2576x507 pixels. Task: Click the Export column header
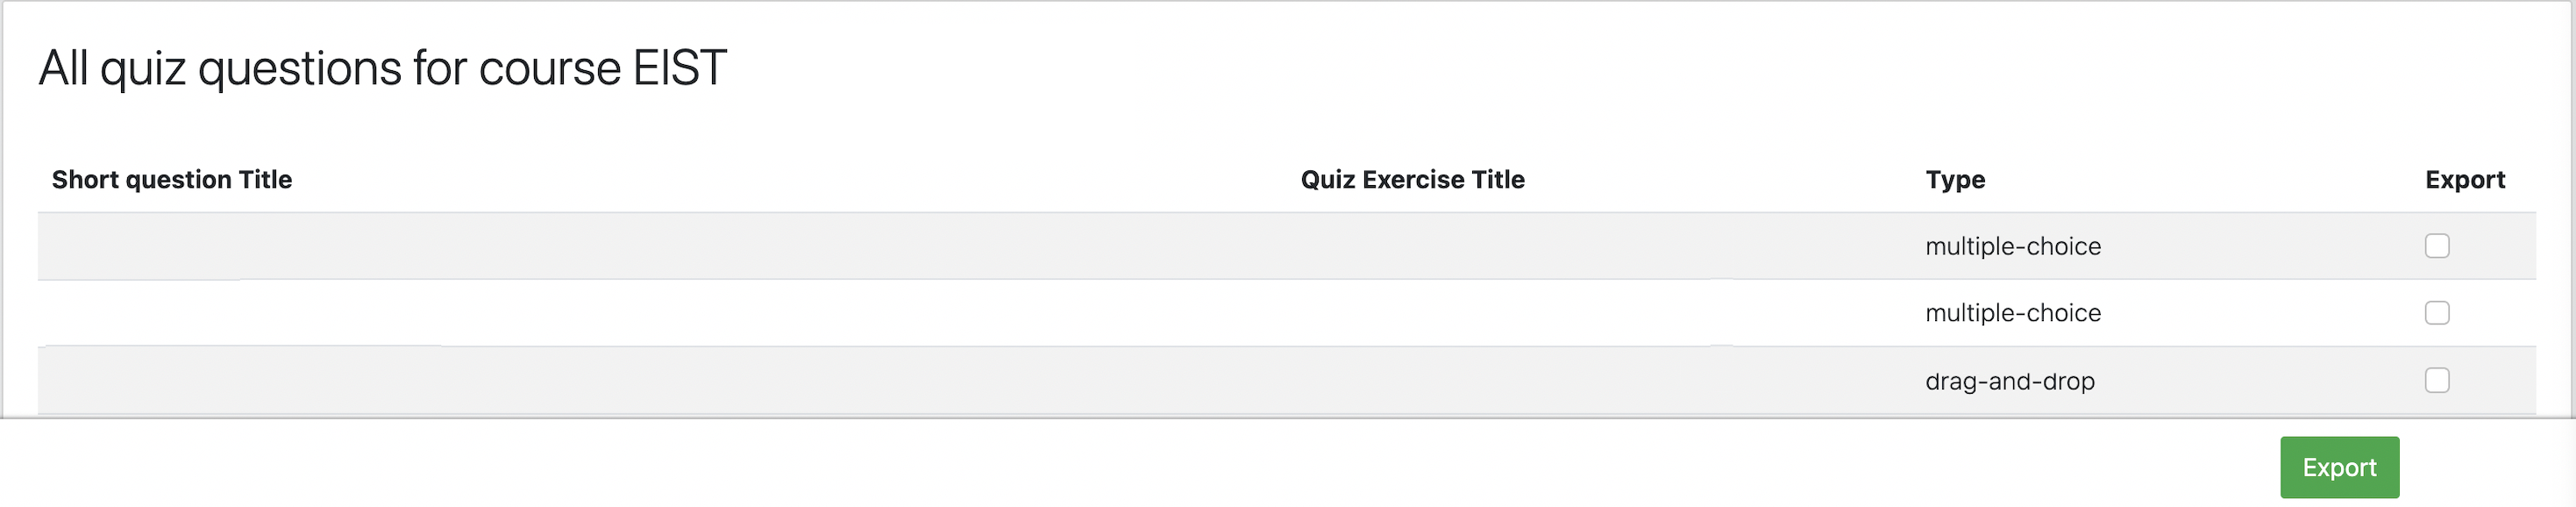click(2464, 180)
